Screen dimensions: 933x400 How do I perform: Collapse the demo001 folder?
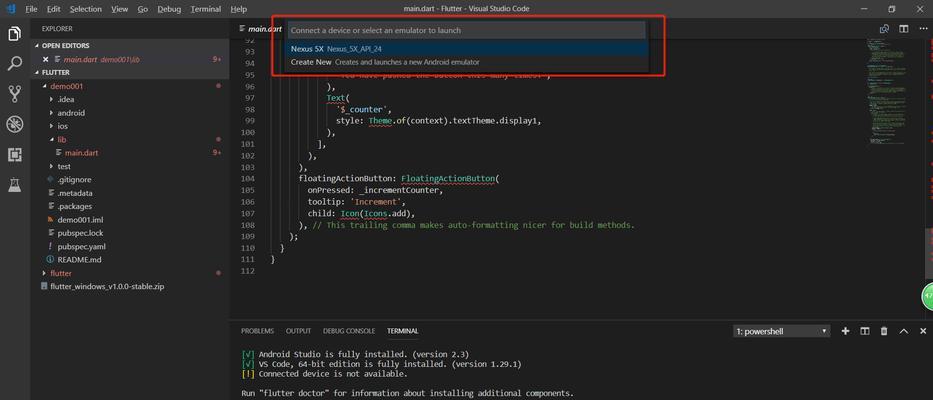click(67, 86)
